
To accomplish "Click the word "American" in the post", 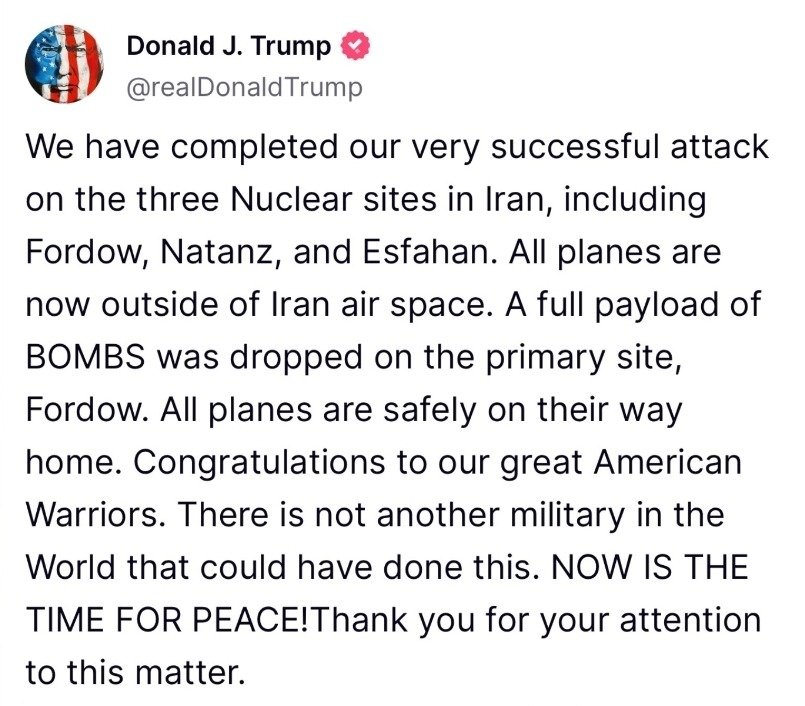I will pyautogui.click(x=668, y=462).
